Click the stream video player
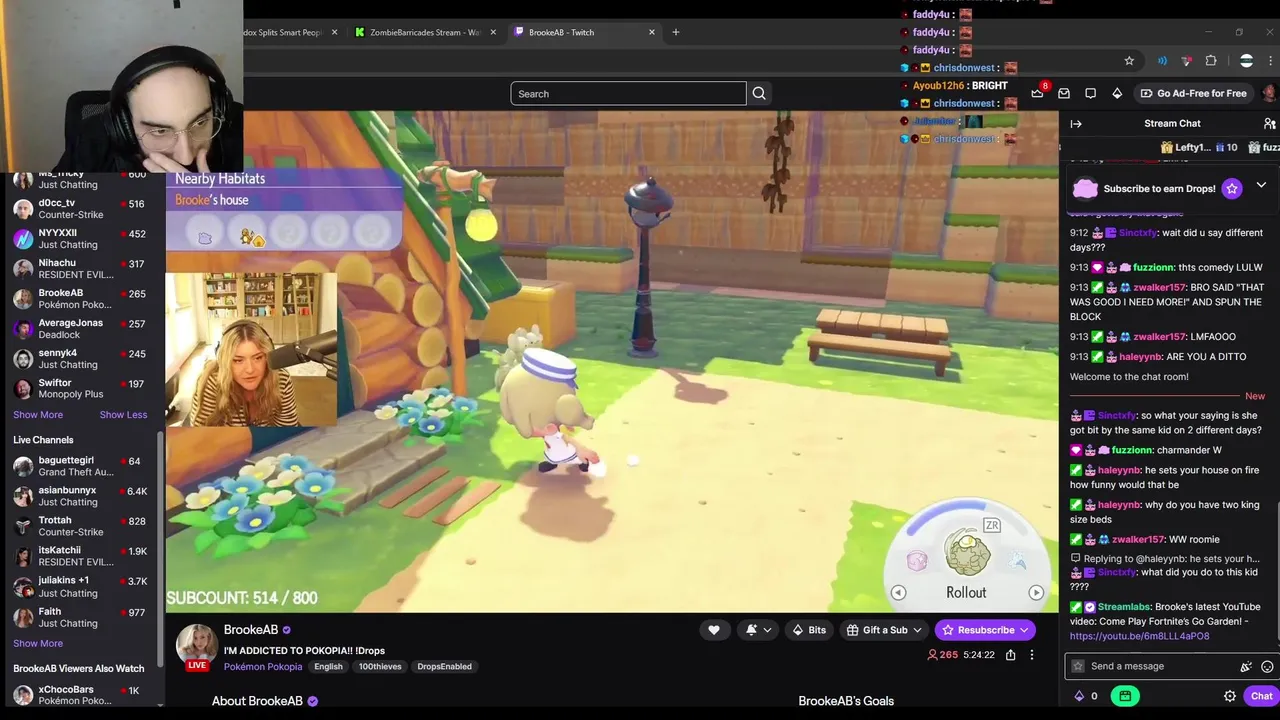Viewport: 1280px width, 720px height. pos(612,362)
